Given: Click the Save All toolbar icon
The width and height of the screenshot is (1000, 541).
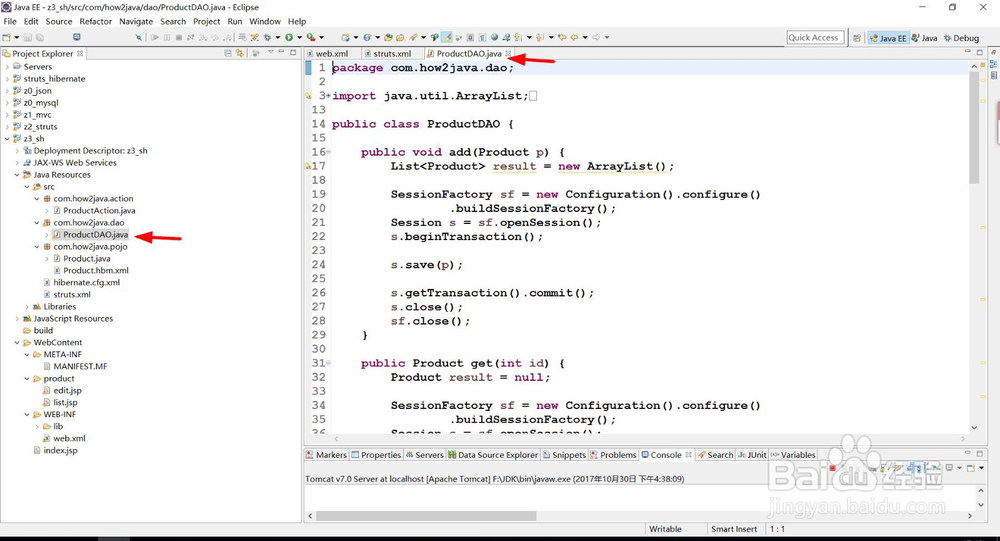Looking at the screenshot, I should 40,37.
